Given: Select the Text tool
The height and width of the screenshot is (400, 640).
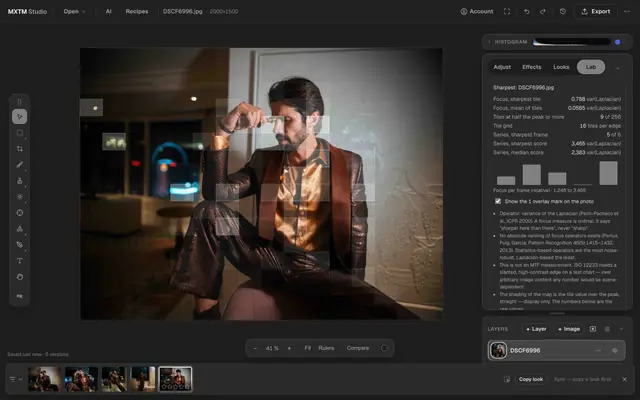Looking at the screenshot, I should tap(19, 261).
